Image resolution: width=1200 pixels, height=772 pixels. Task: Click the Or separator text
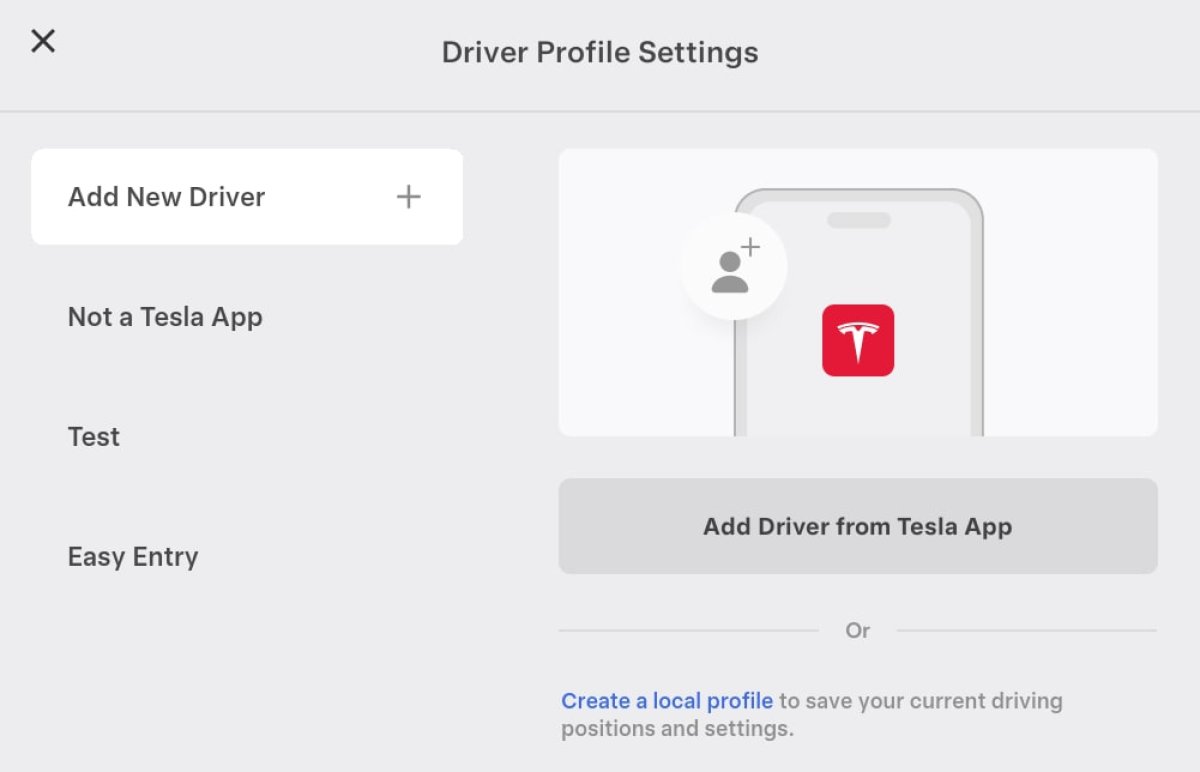(858, 631)
